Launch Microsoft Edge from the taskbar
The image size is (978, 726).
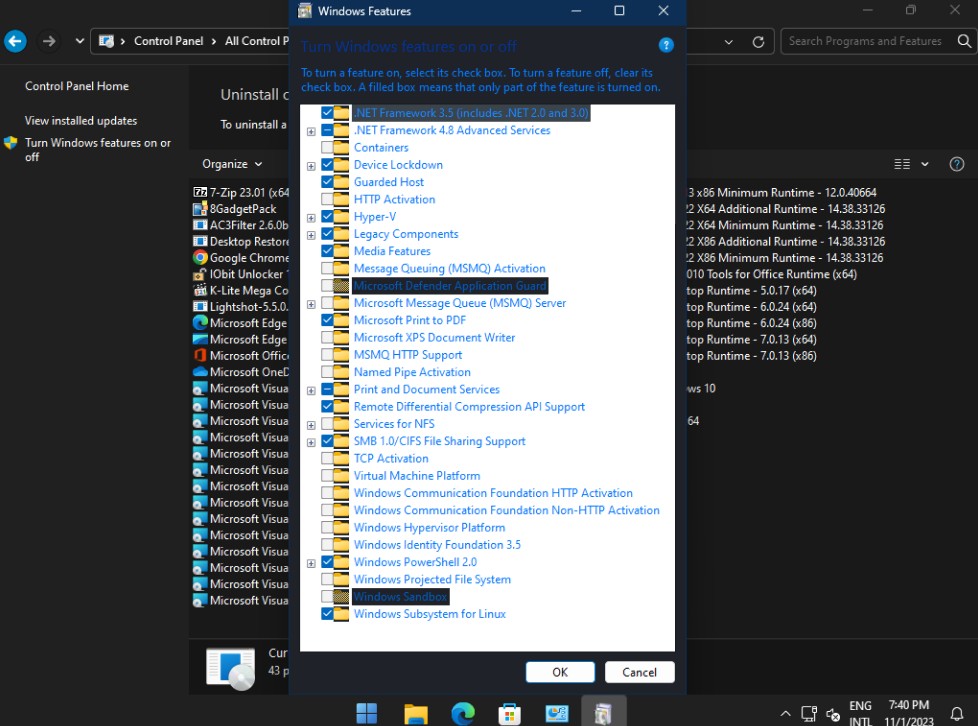(463, 713)
